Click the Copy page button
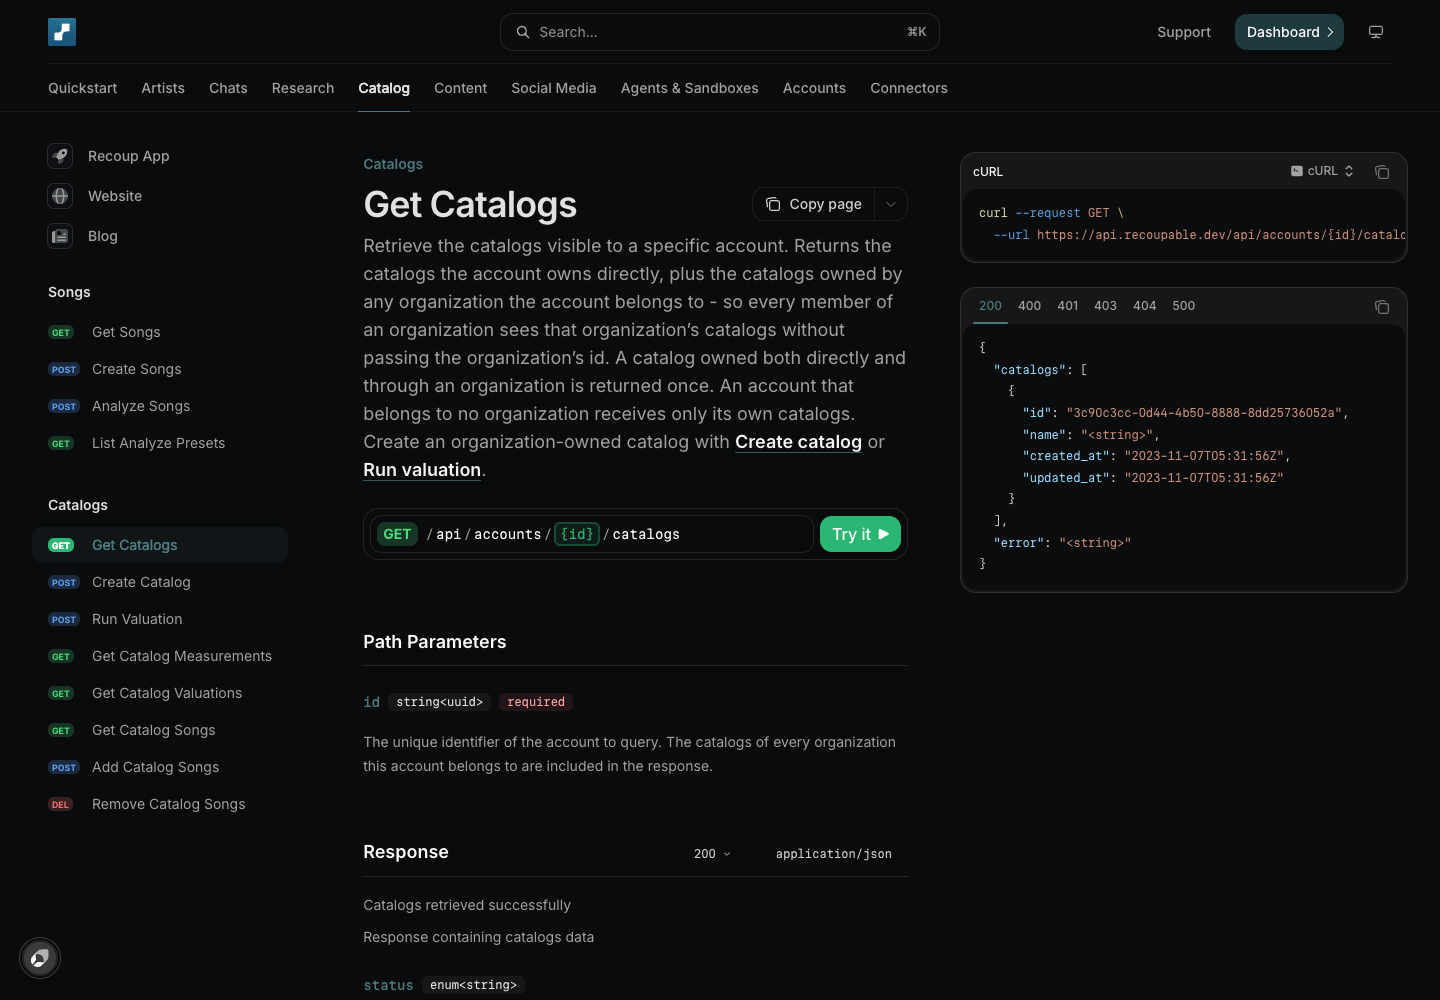 tap(814, 204)
